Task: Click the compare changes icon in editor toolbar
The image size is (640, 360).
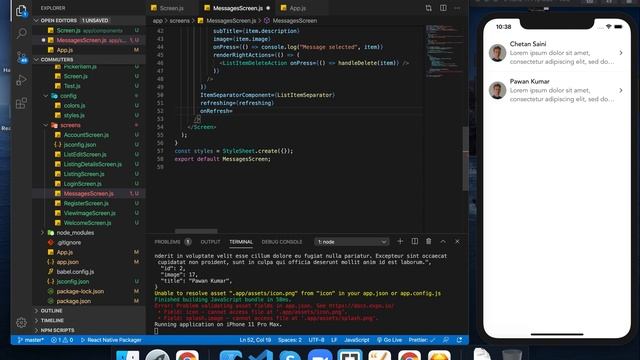Action: [x=428, y=8]
